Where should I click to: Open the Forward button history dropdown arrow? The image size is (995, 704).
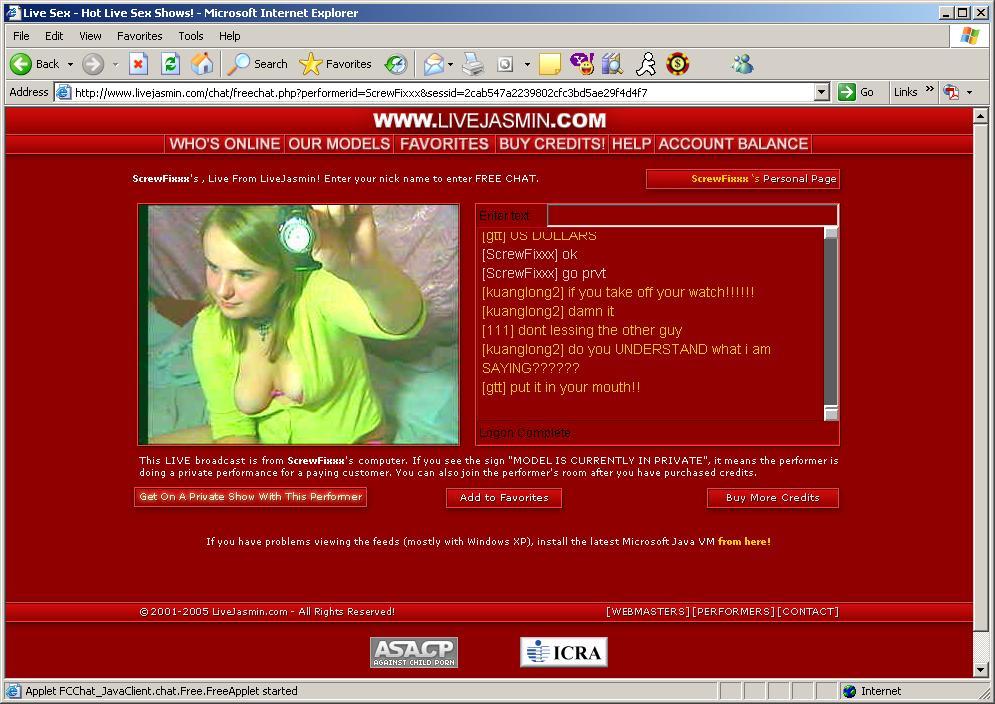click(x=115, y=65)
